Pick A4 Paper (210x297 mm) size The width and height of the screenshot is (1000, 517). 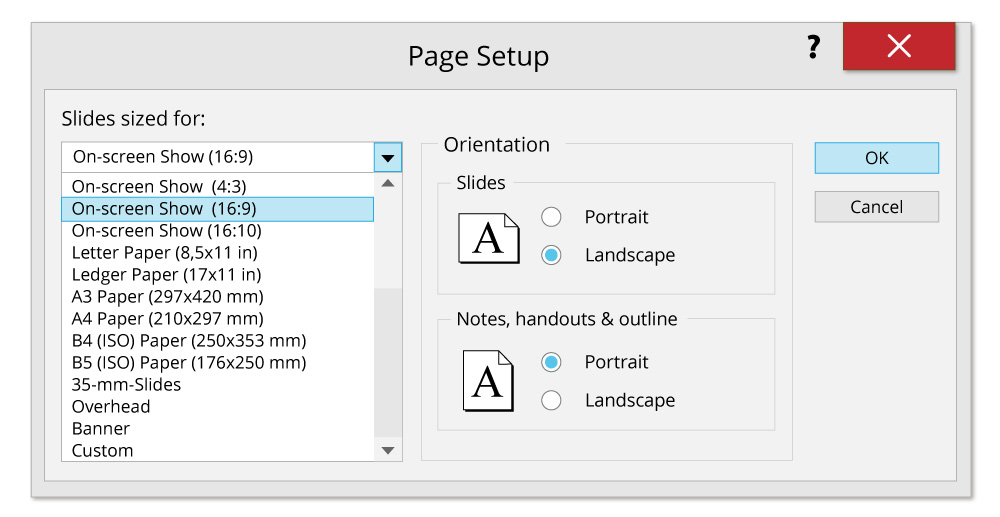click(168, 319)
